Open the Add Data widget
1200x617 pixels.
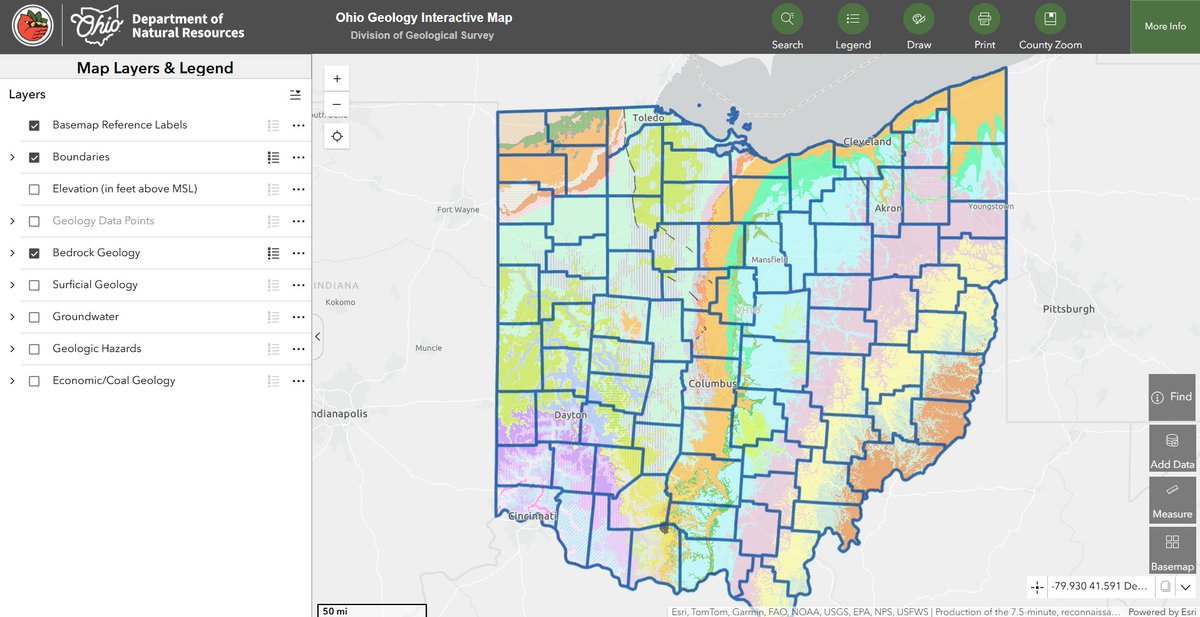1172,448
